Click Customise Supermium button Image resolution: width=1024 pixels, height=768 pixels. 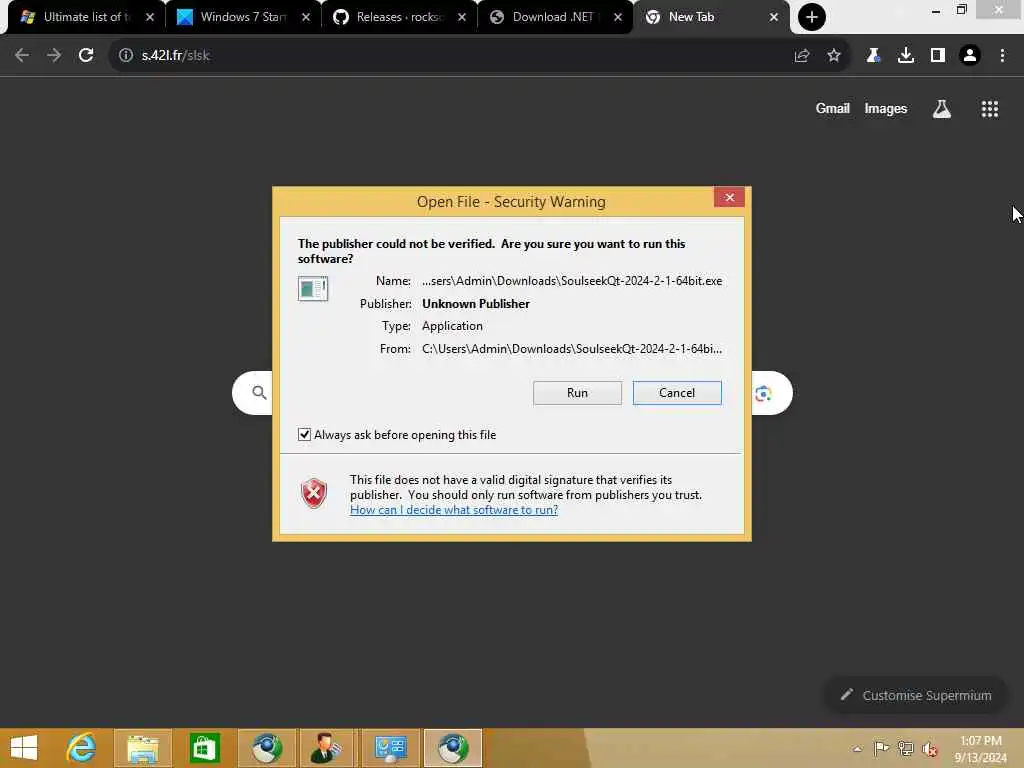(916, 695)
